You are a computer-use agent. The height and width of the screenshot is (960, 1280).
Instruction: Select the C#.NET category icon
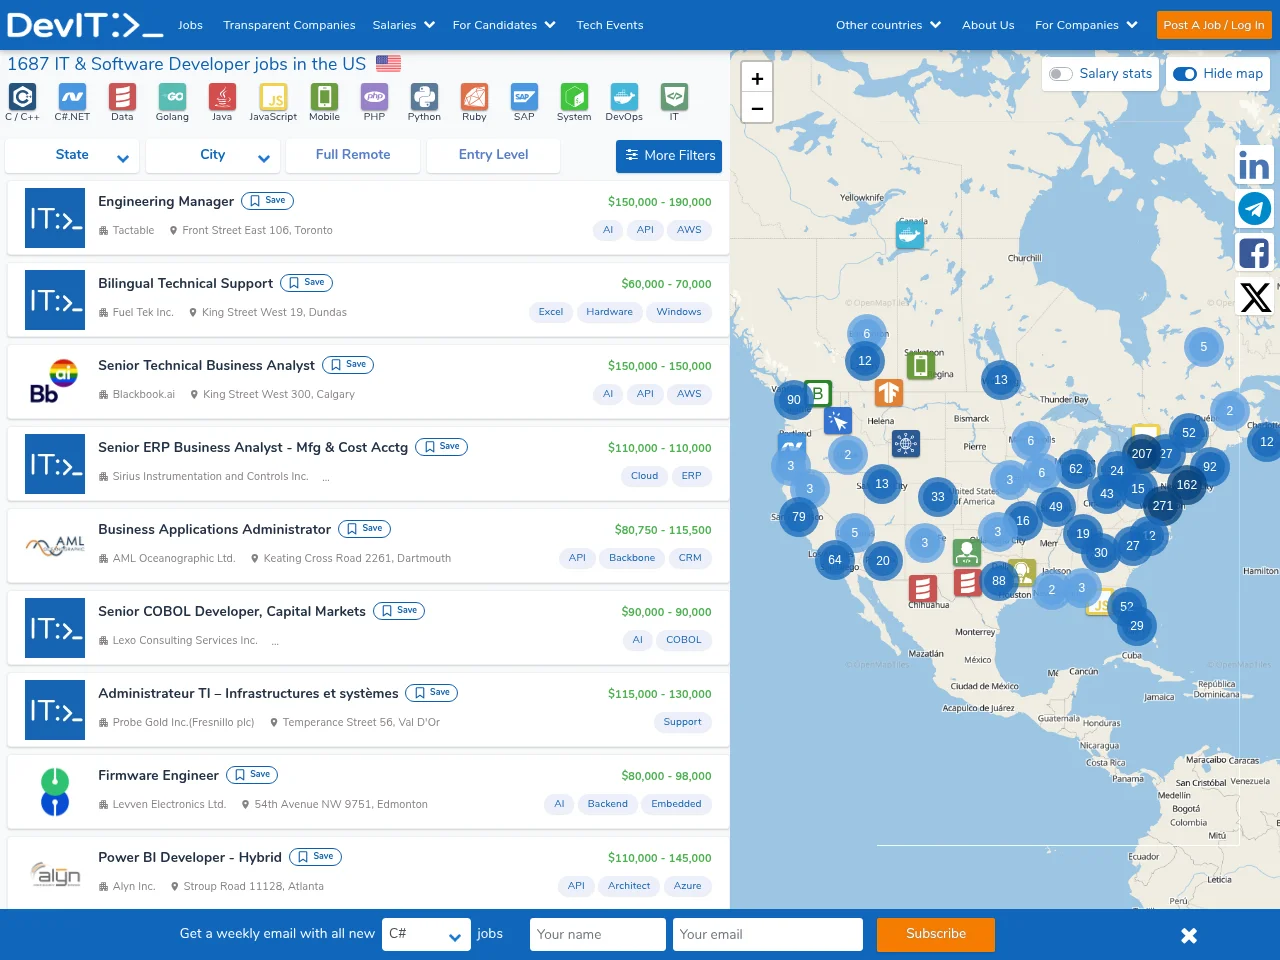point(72,96)
